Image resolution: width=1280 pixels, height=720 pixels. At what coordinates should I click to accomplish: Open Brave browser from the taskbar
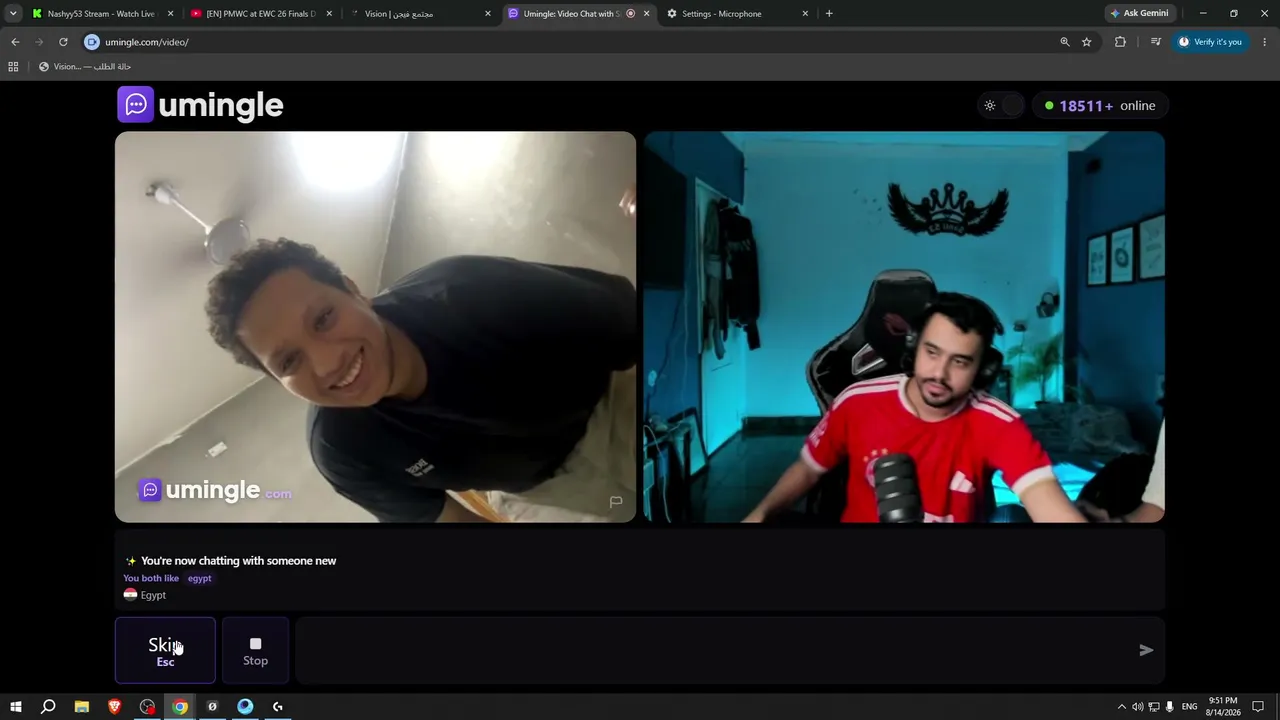coord(115,706)
